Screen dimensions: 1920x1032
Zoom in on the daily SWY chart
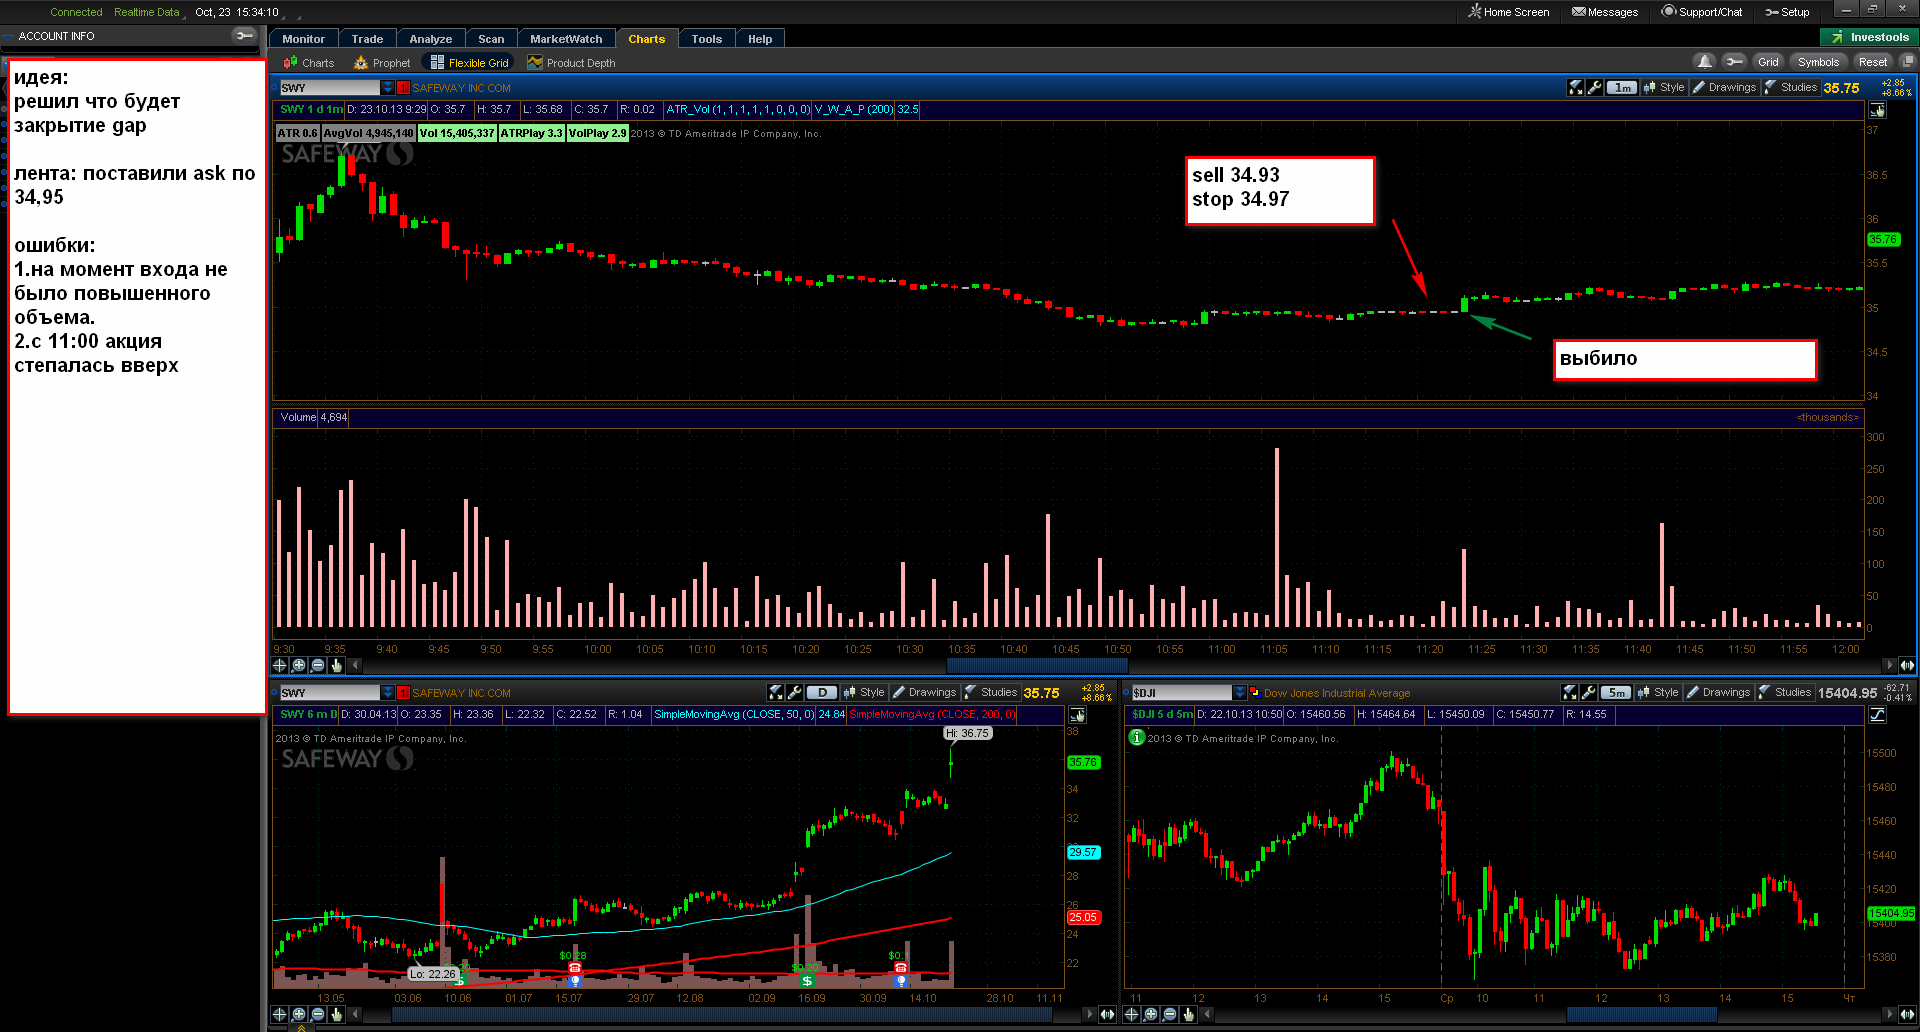pos(299,1014)
